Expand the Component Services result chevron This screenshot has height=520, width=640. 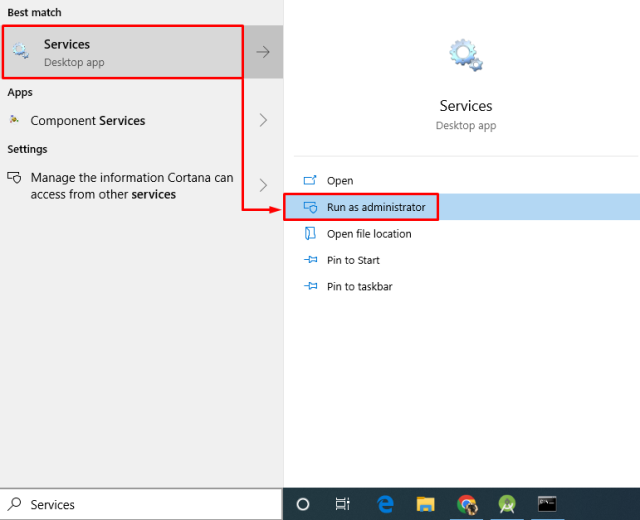263,120
